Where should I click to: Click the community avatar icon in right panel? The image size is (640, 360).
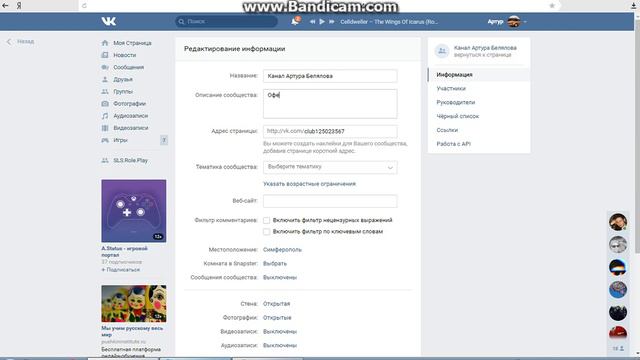(x=442, y=51)
